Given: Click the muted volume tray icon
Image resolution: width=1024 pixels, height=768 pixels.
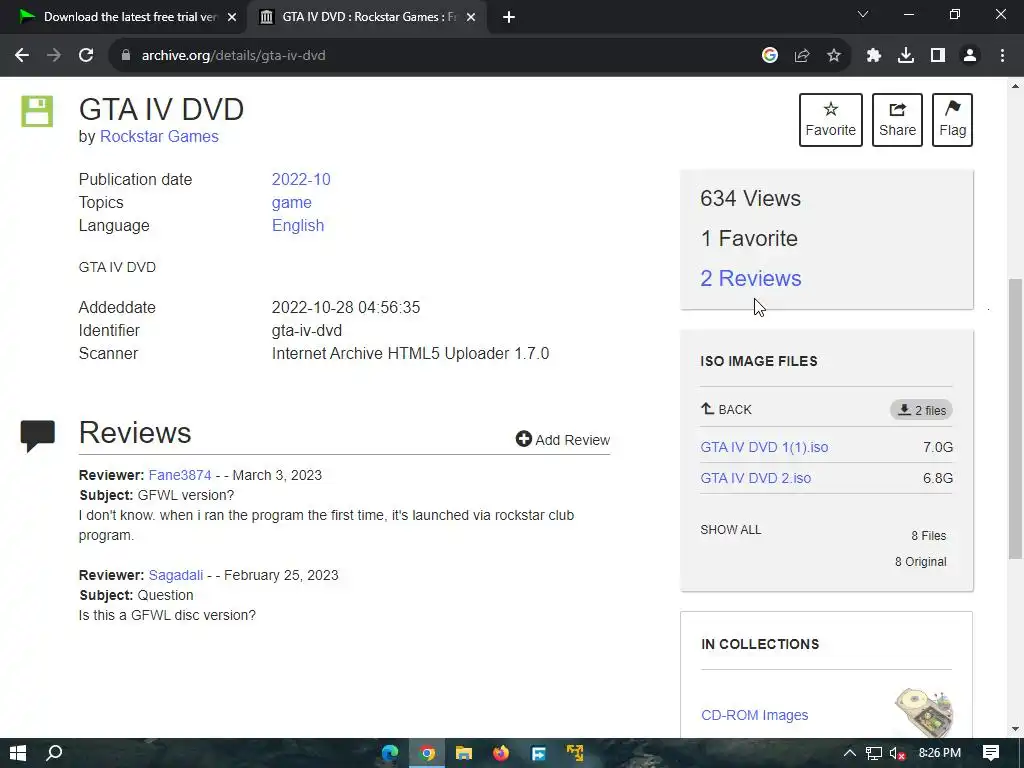Looking at the screenshot, I should [x=898, y=753].
